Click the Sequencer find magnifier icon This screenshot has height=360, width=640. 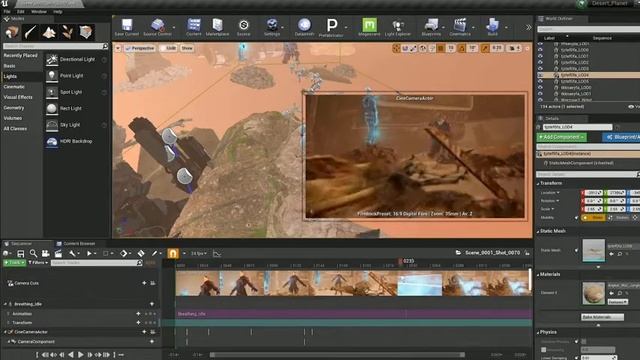pyautogui.click(x=33, y=253)
